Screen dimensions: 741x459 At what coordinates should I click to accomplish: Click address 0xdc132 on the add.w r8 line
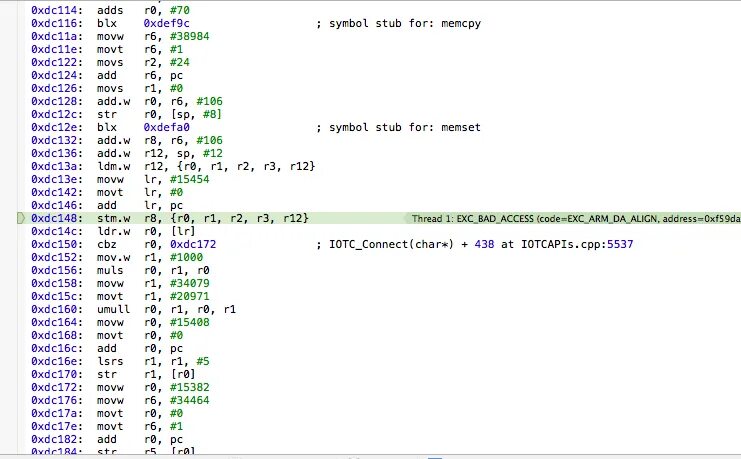(x=57, y=140)
